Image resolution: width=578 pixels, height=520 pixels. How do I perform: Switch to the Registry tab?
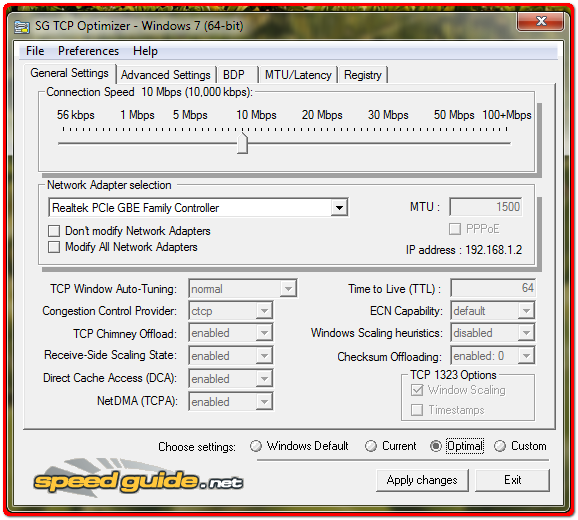[363, 75]
